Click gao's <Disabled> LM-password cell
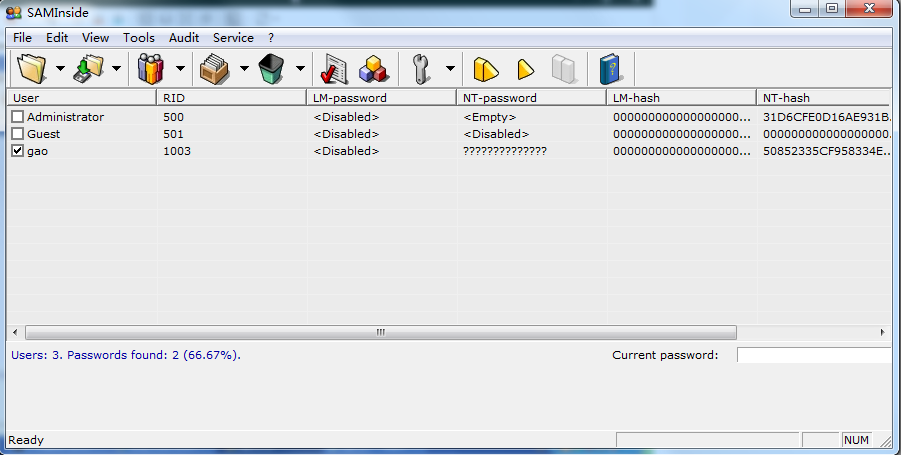901x455 pixels. [x=346, y=151]
